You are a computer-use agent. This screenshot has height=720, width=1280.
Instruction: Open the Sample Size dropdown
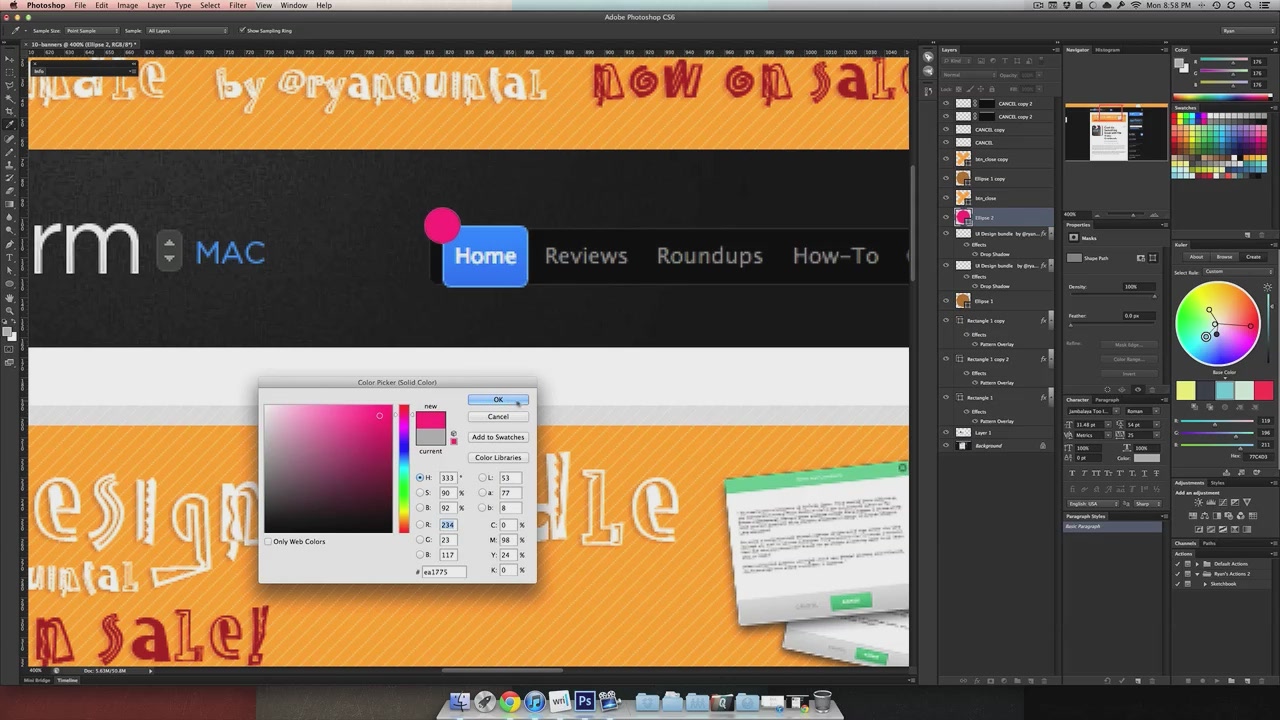(92, 31)
